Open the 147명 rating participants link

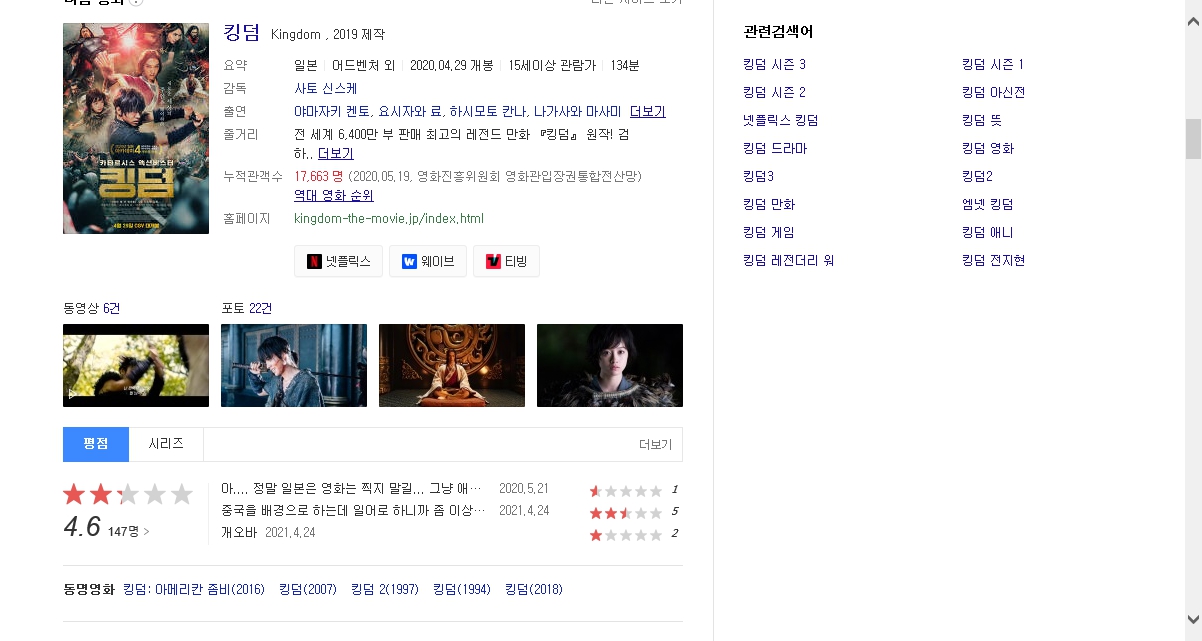coord(128,532)
